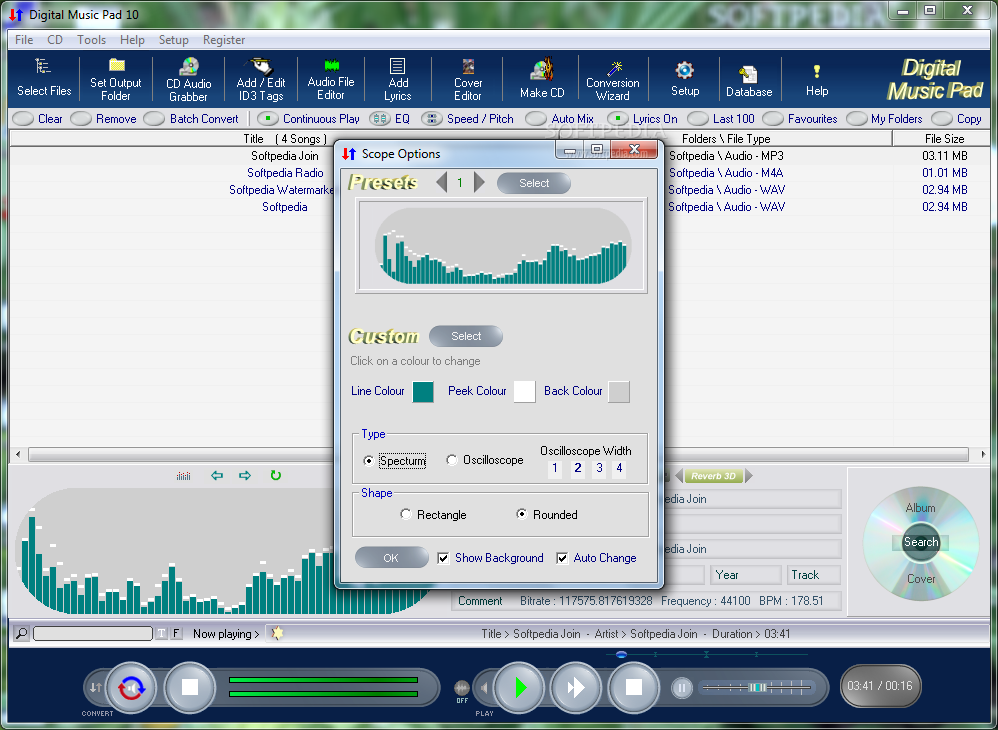Click the Custom Select button
Screen dimensions: 998x730
466,336
